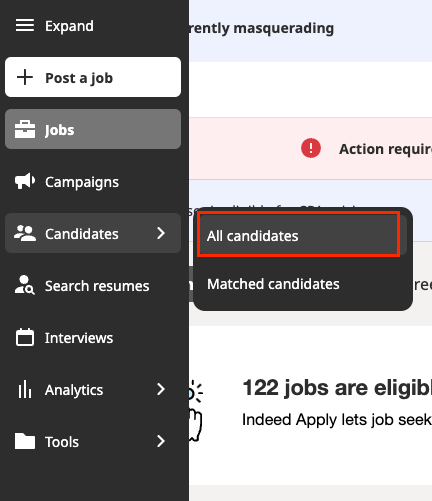Click the bar chart Analytics icon
This screenshot has height=501, width=432.
(25, 389)
